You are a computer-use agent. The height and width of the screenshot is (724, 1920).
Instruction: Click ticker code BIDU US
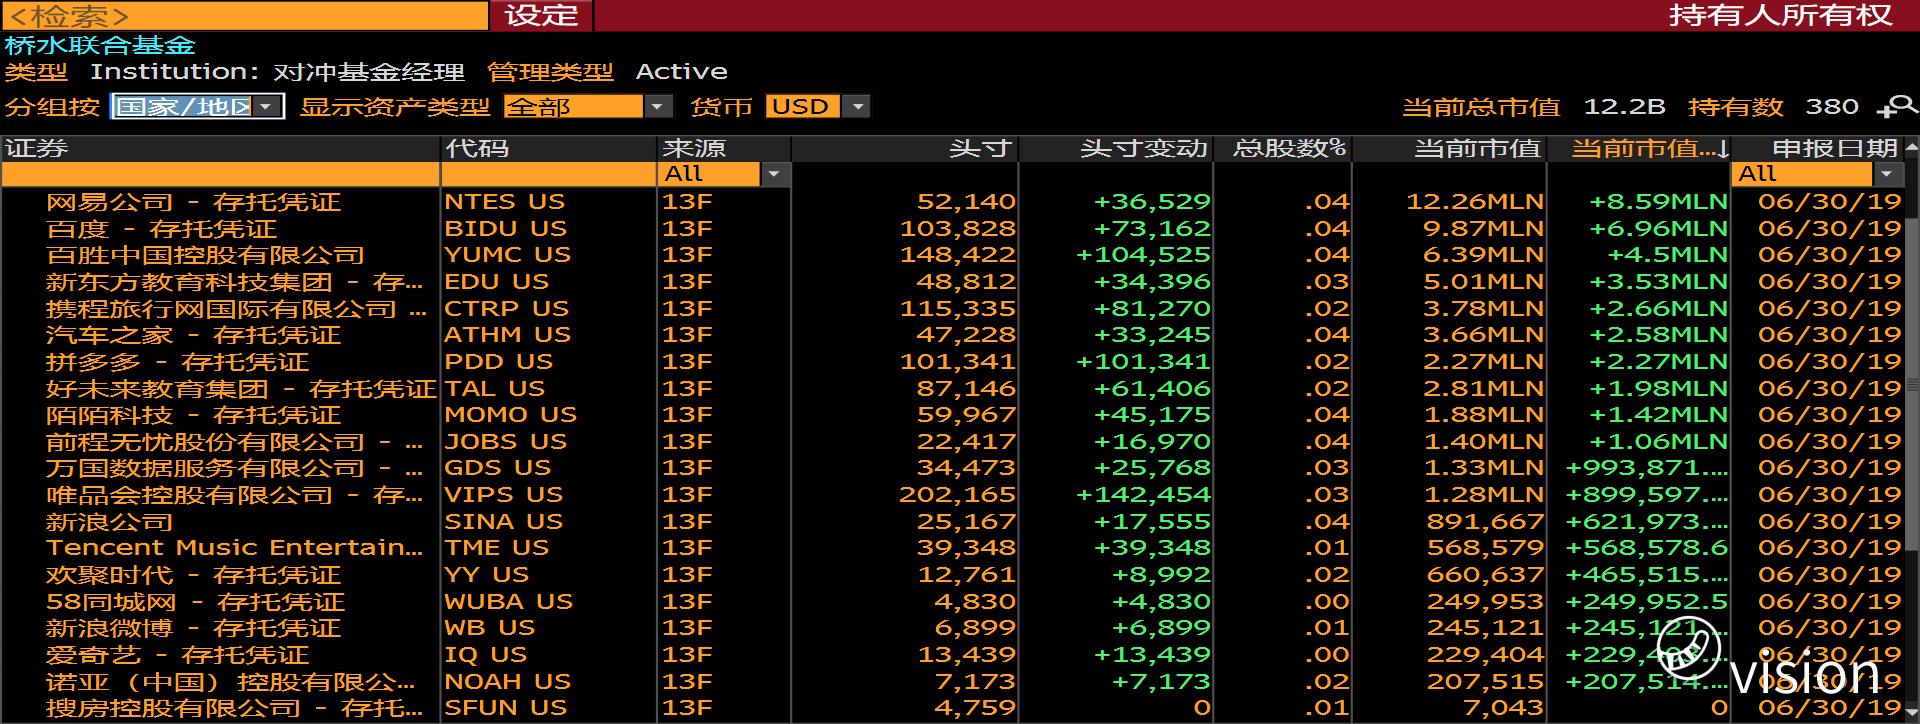[506, 229]
